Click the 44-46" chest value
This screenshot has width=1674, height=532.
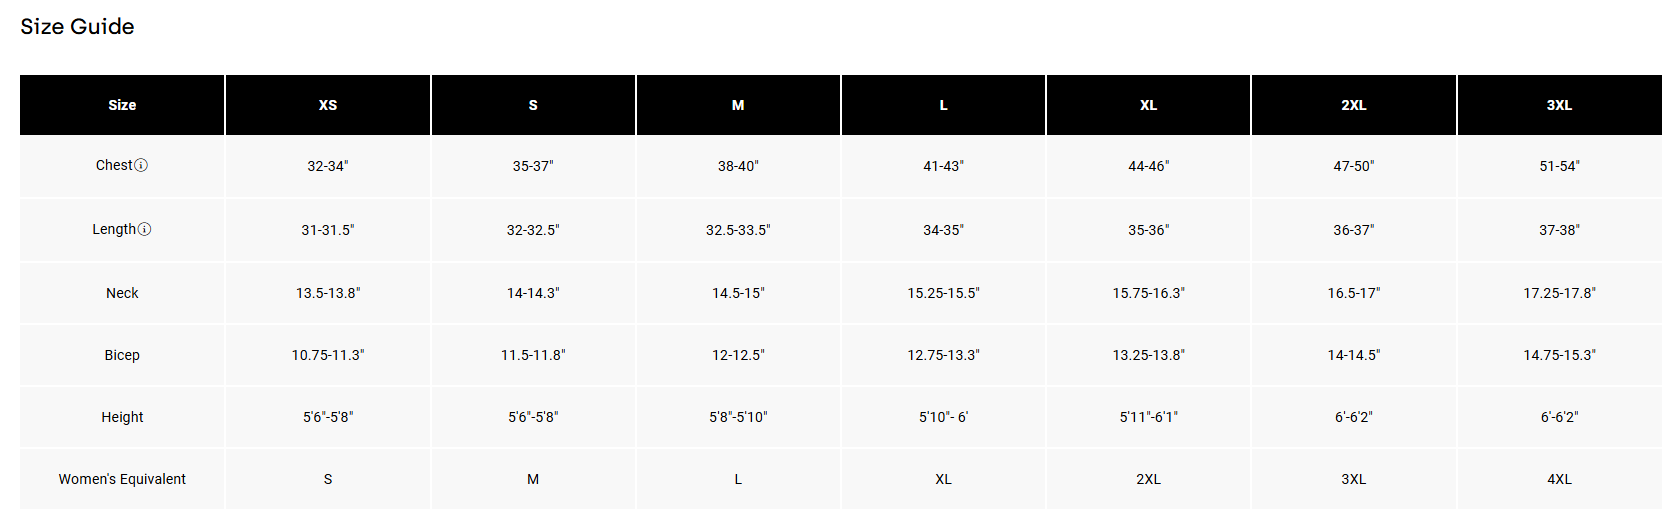click(1148, 166)
